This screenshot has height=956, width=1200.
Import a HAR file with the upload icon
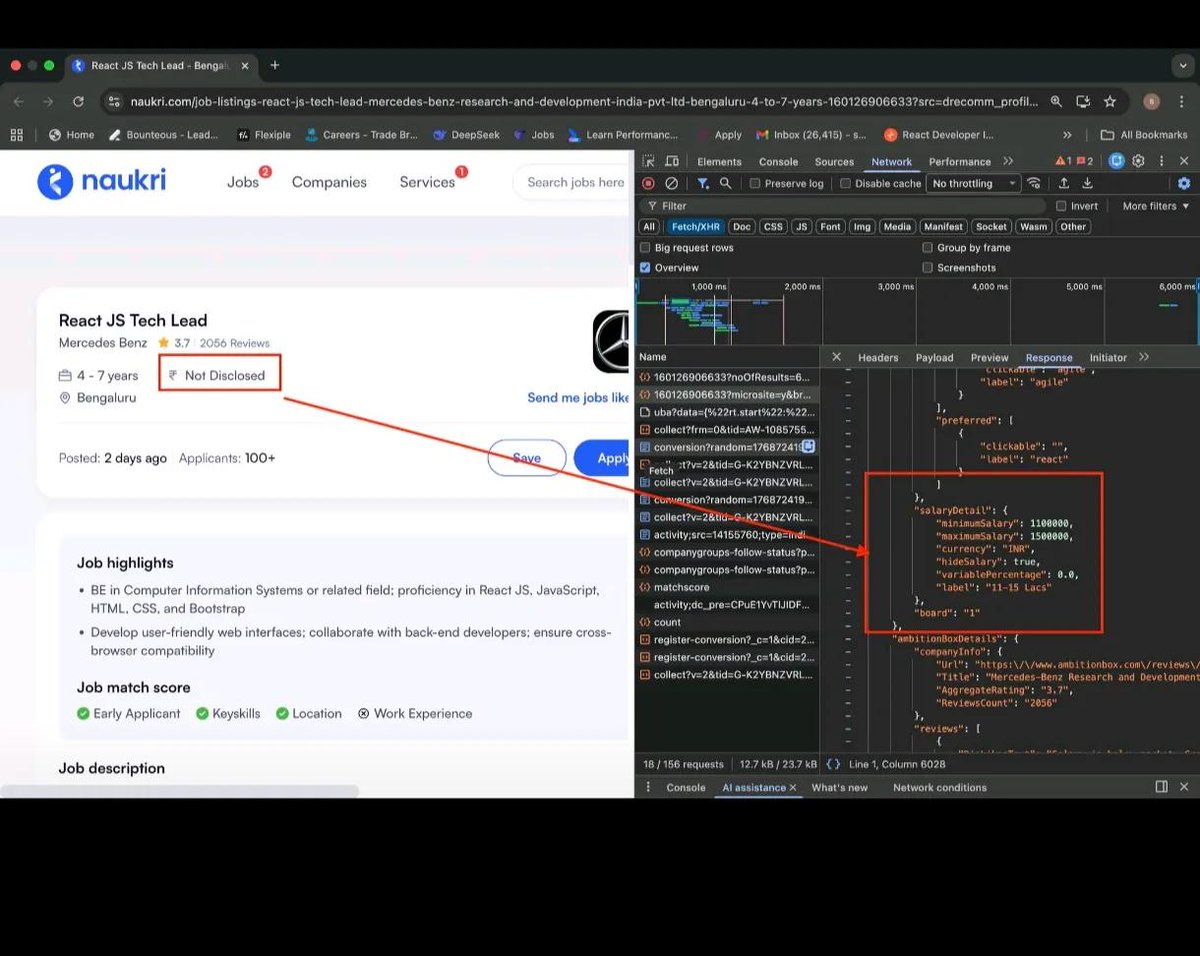1064,183
